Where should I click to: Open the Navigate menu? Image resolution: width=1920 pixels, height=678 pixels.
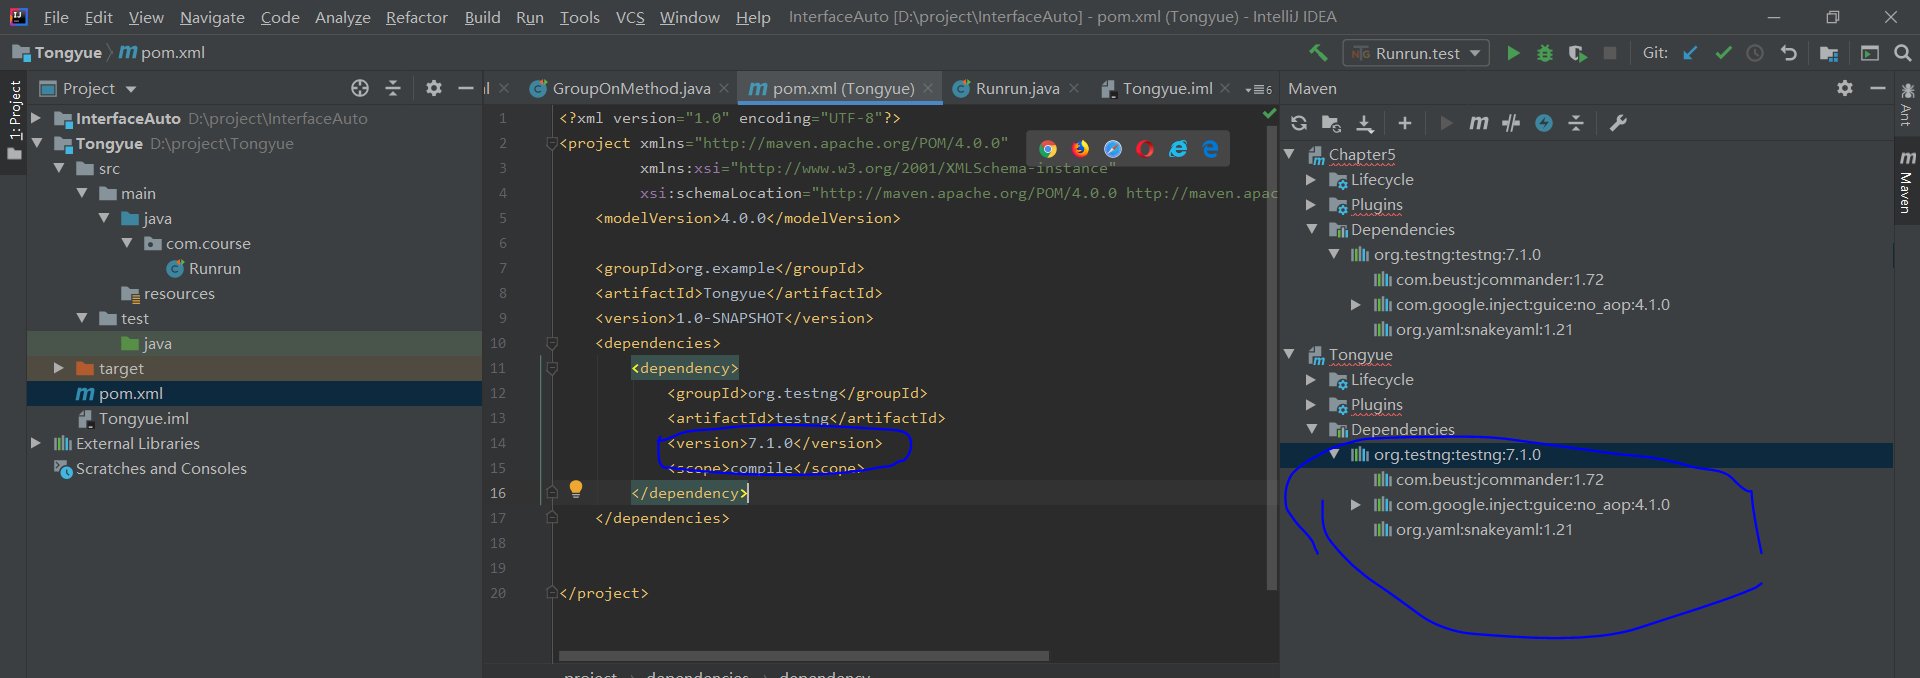pyautogui.click(x=212, y=17)
